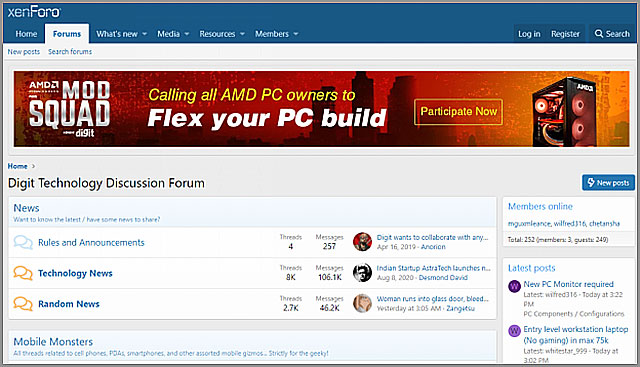Click purple avatar beside Entry level workstation post
640x367 pixels.
coord(514,331)
